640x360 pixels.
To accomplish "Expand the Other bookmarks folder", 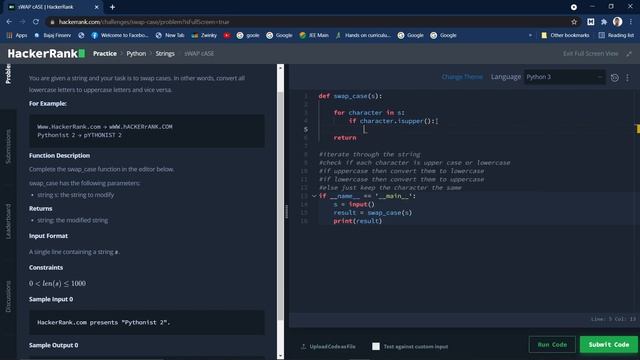I will (x=565, y=36).
